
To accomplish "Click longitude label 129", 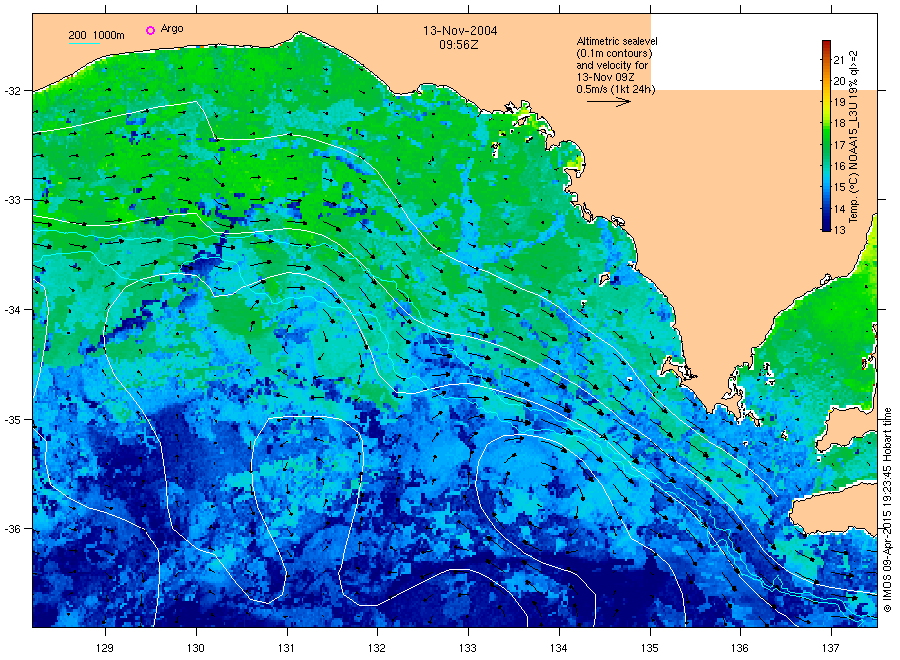I will coord(105,648).
